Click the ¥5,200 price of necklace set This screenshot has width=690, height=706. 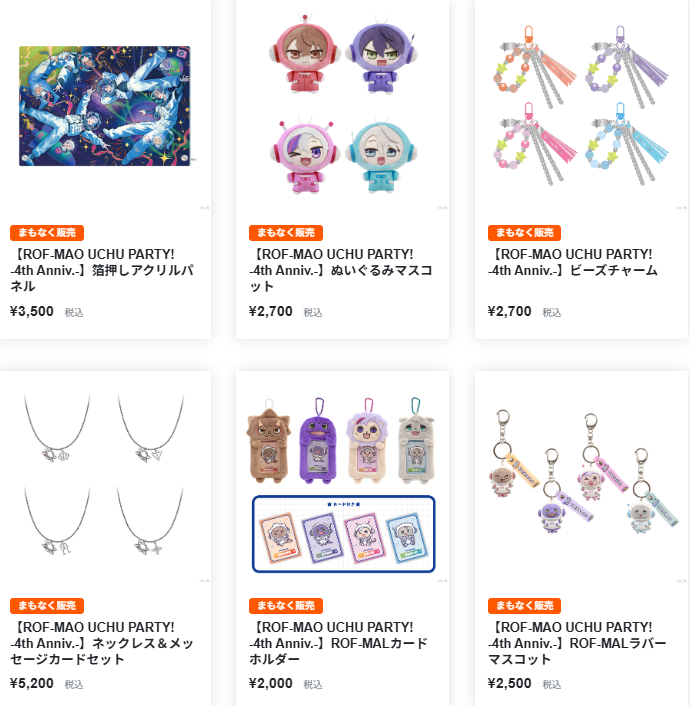(x=32, y=683)
